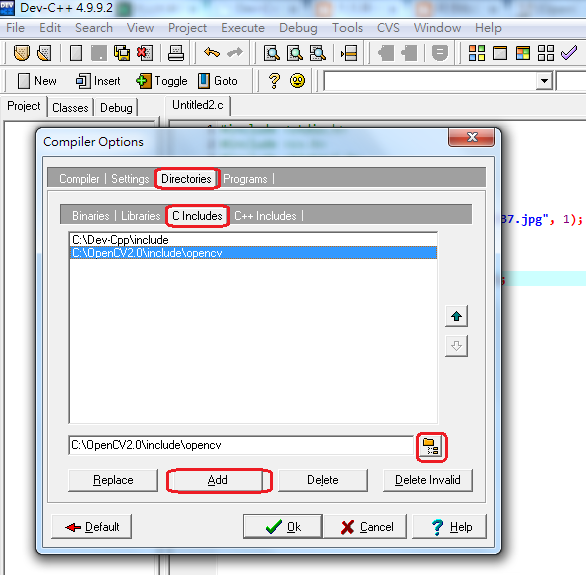Click the Save file toolbar icon
The height and width of the screenshot is (575, 586).
click(x=99, y=53)
